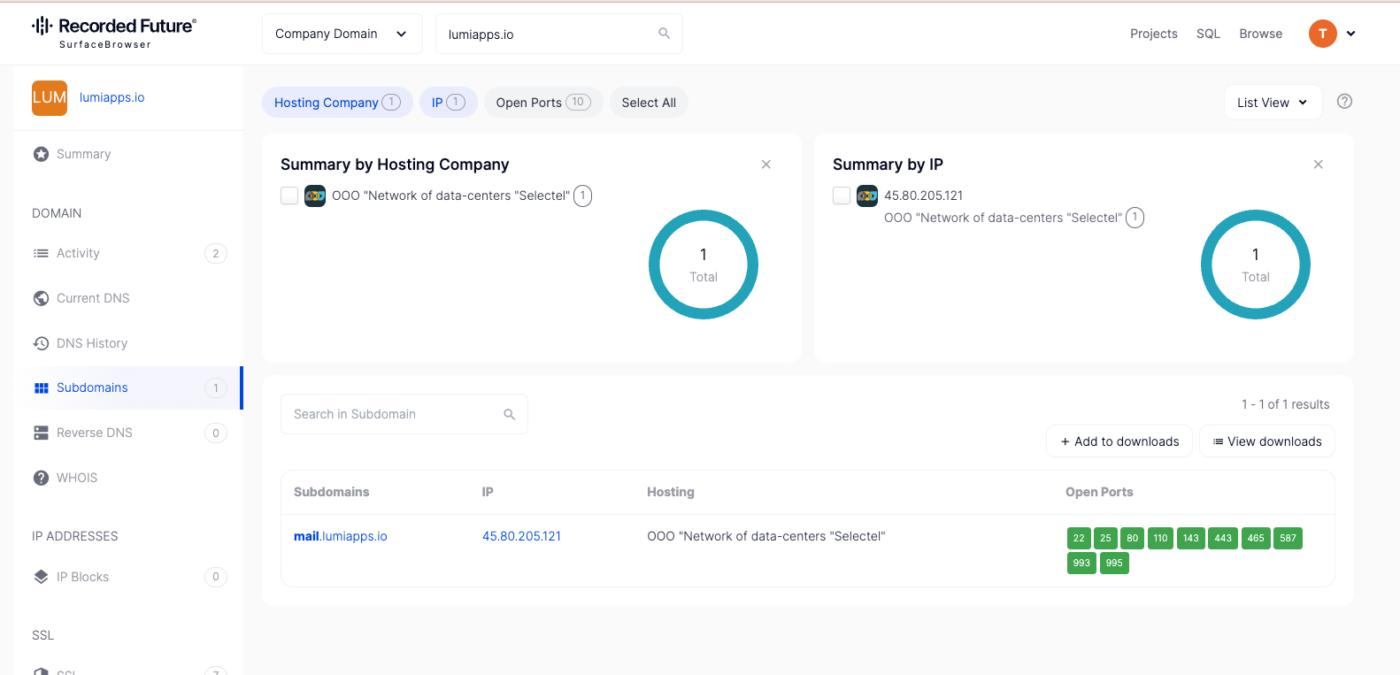Click the Activity list icon

coord(41,253)
